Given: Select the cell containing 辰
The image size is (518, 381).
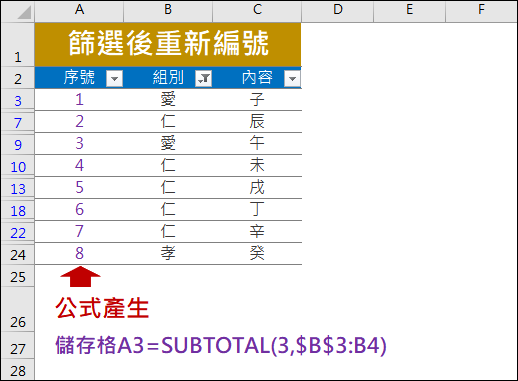Looking at the screenshot, I should [257, 122].
